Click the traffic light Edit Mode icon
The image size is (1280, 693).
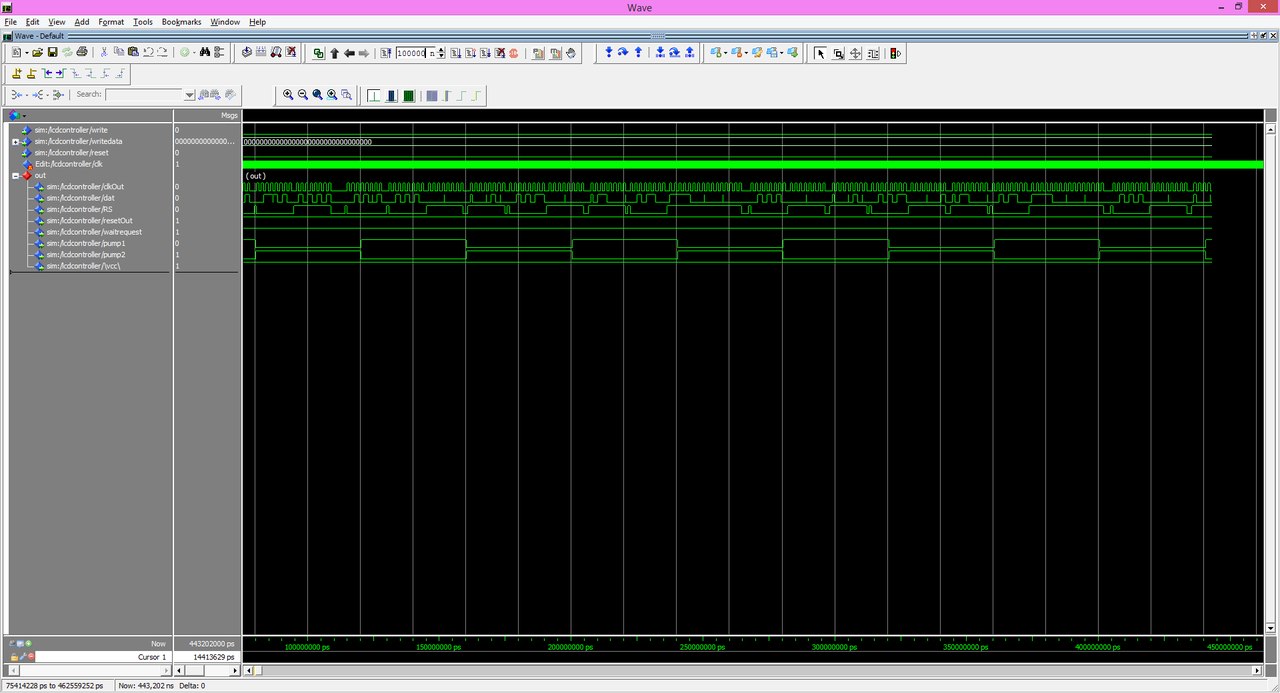pyautogui.click(x=894, y=53)
